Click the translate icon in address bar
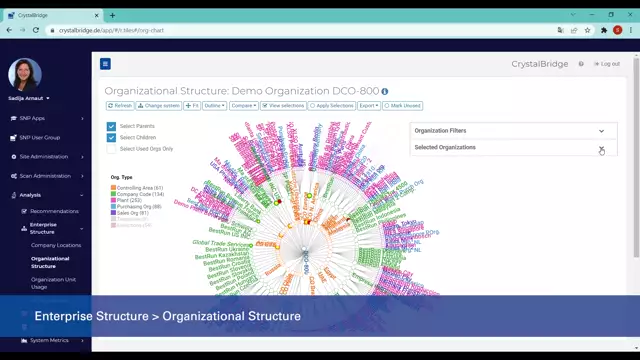640x360 pixels. click(560, 30)
